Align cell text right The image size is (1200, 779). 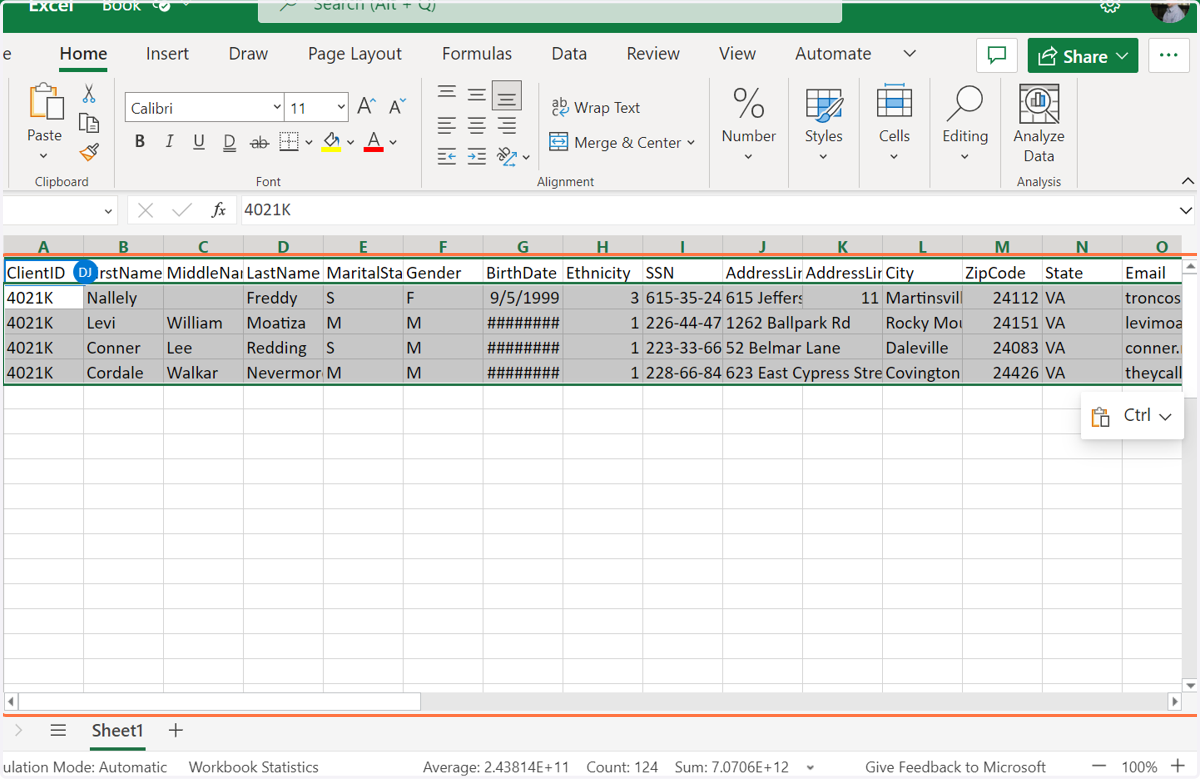[x=507, y=125]
